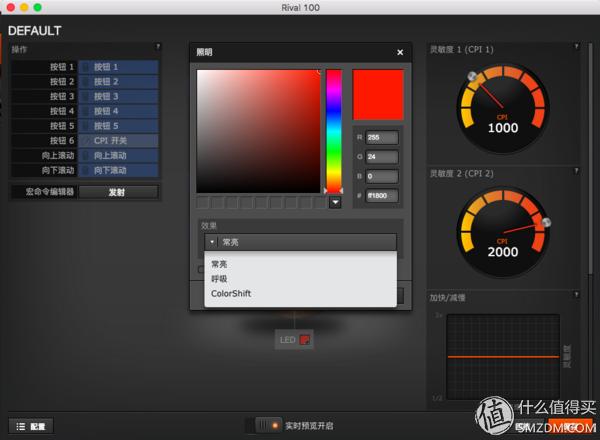Open 按钮 5 action assignment

click(118, 126)
